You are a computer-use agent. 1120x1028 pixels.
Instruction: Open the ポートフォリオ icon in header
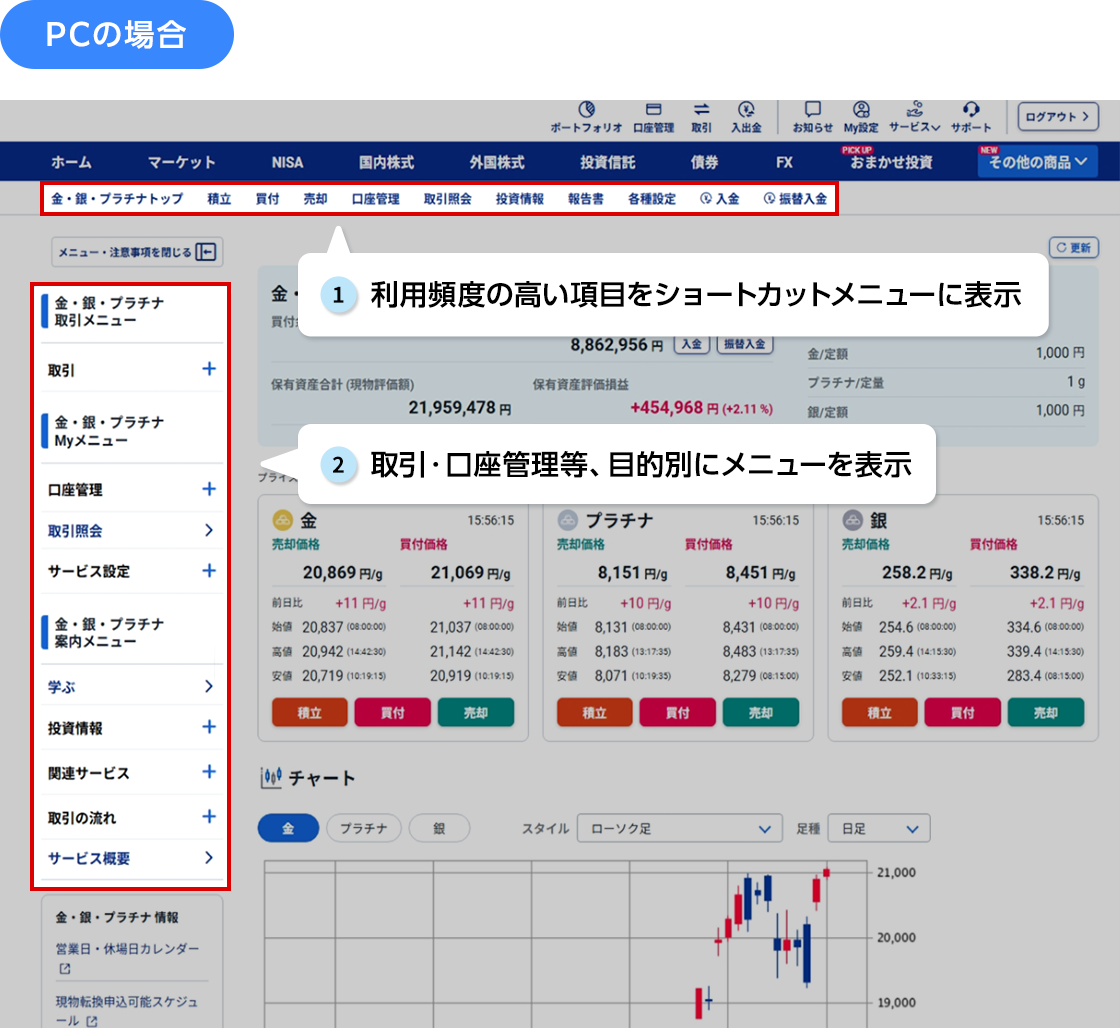coord(586,109)
